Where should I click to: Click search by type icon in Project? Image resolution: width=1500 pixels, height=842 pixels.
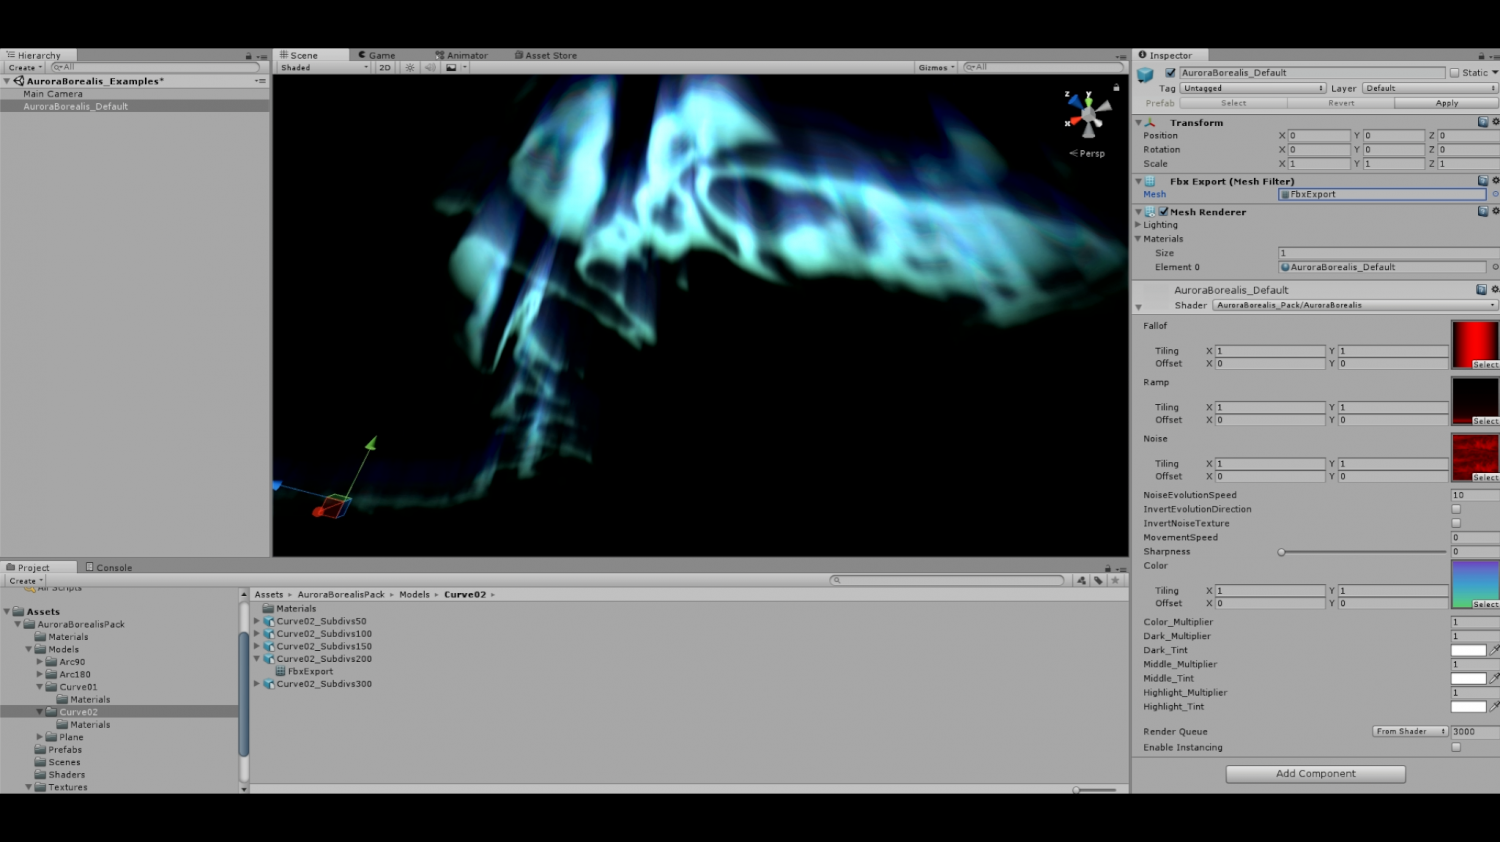[1081, 580]
